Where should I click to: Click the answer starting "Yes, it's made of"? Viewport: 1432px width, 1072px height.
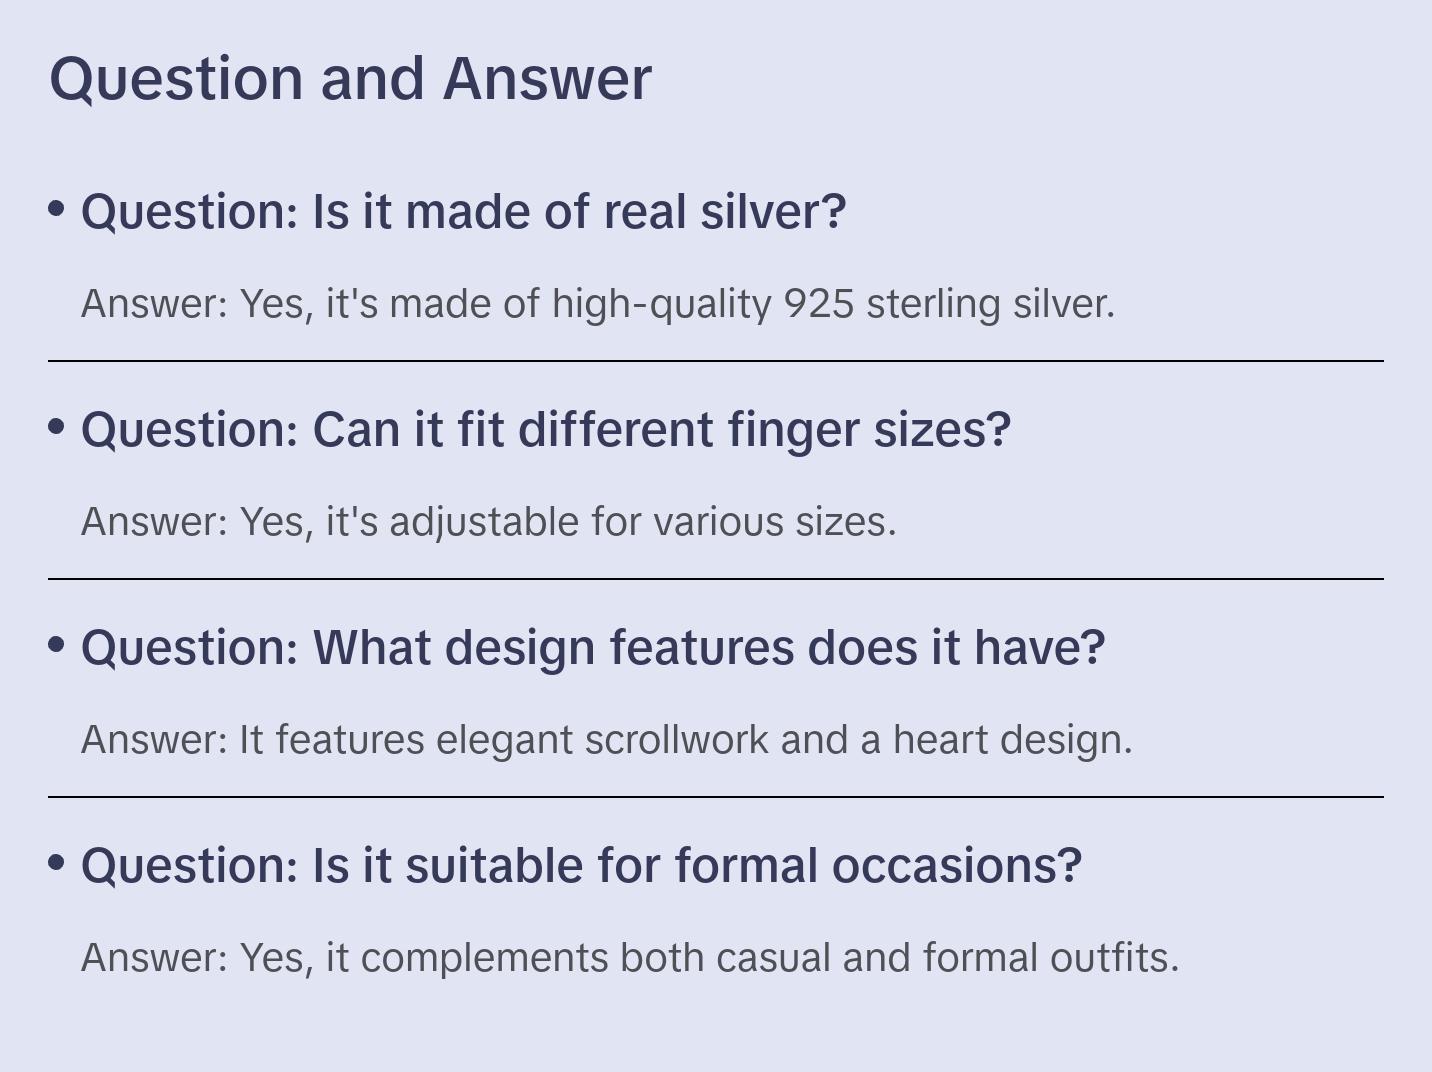click(x=597, y=304)
